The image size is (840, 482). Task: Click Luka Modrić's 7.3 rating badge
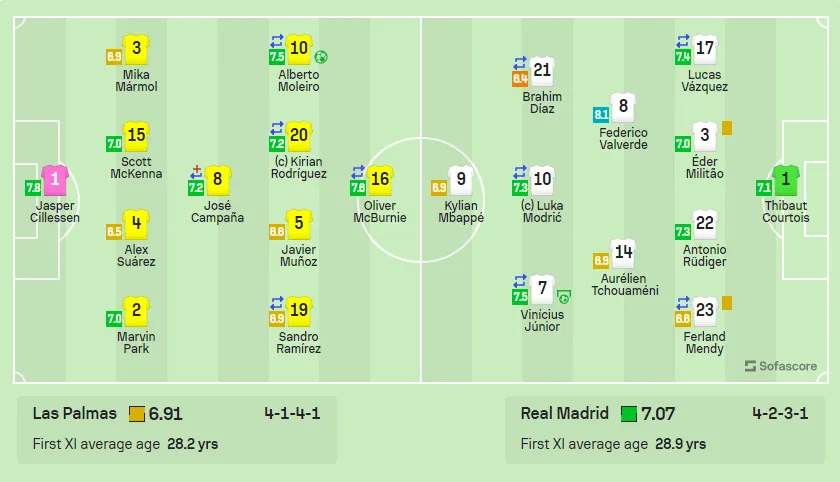click(520, 187)
